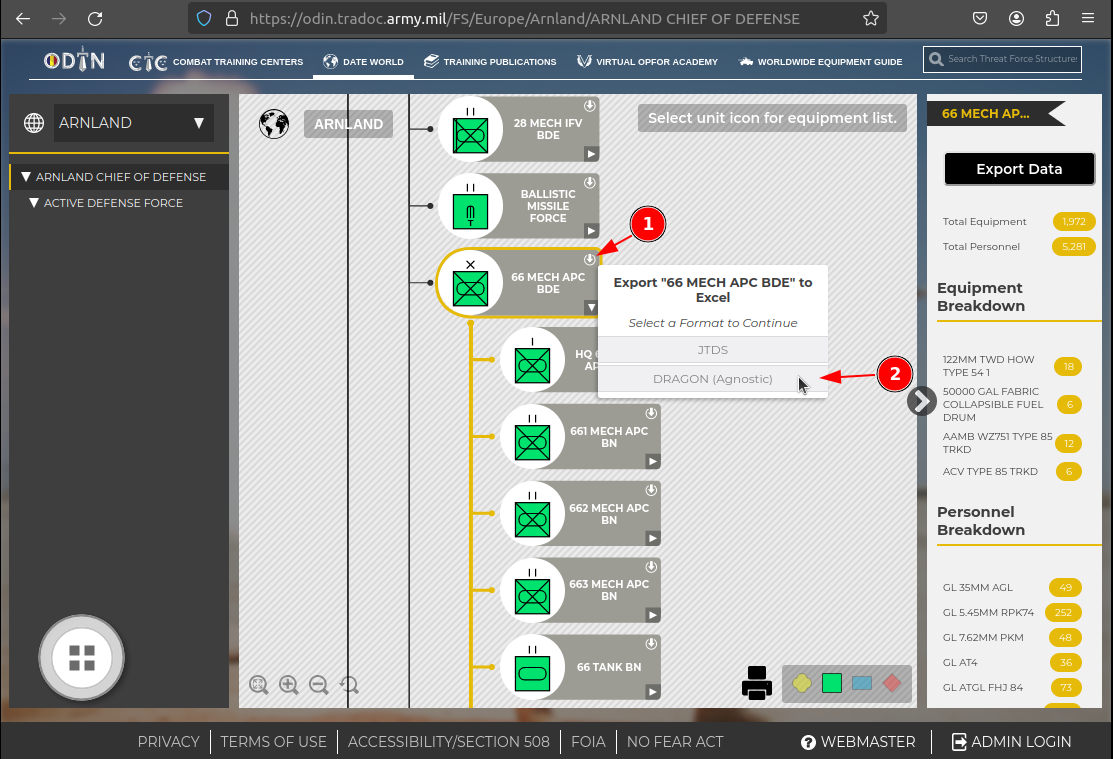Choose DRAGON (Agnostic) export format
This screenshot has width=1113, height=759.
[x=712, y=379]
